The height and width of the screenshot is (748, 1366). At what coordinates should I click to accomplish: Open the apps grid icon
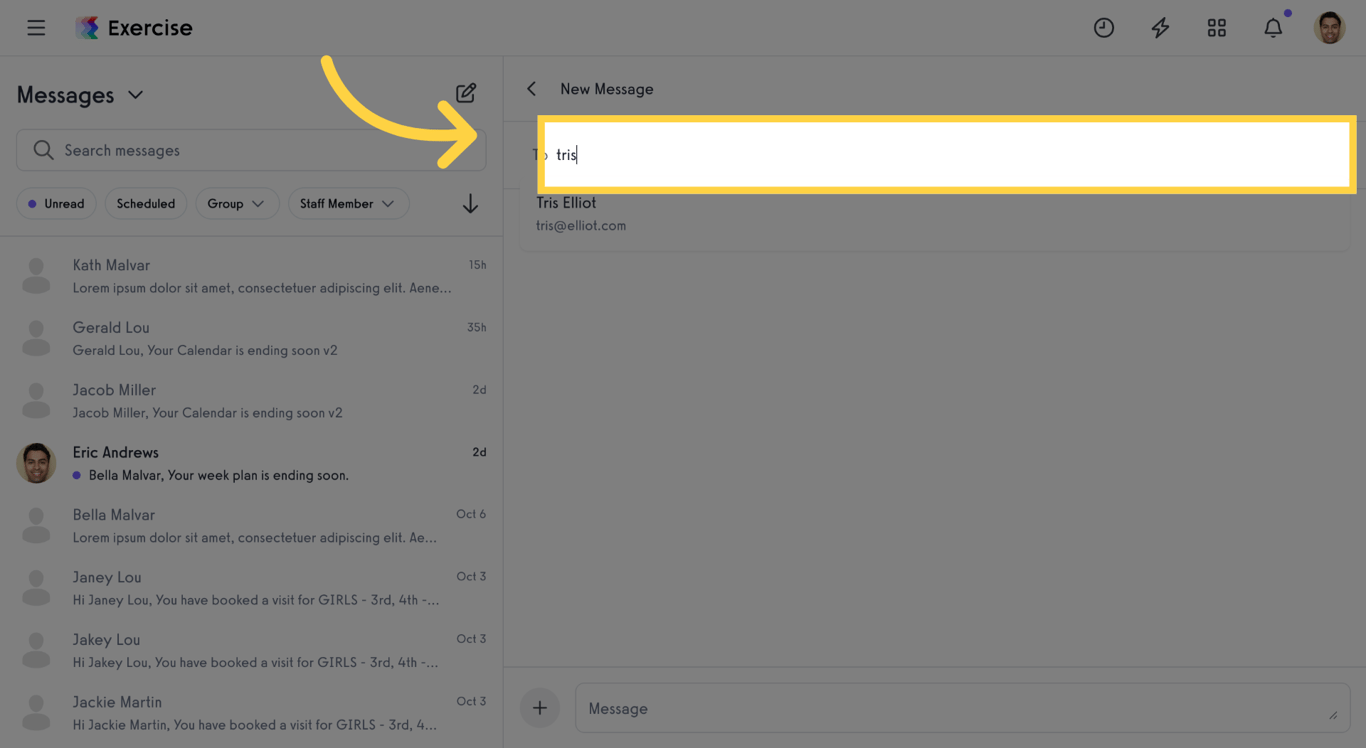[x=1216, y=28]
